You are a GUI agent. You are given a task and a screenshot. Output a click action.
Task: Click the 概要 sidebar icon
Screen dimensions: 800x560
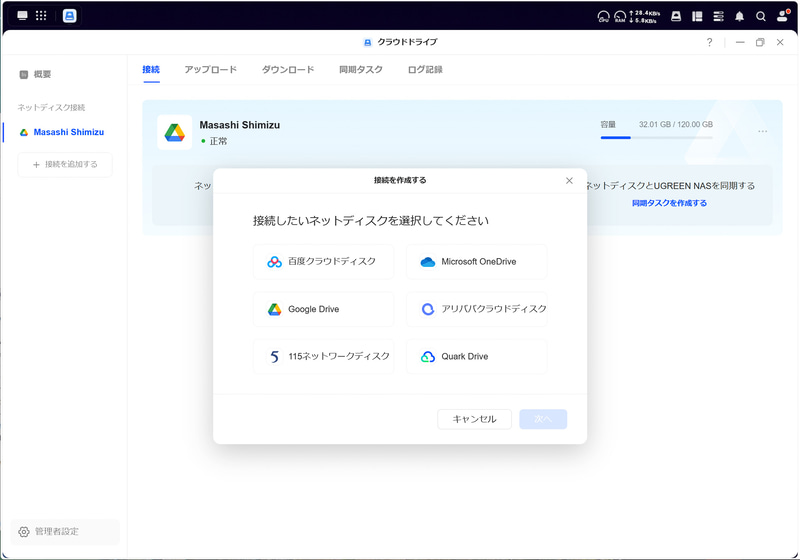pos(23,74)
